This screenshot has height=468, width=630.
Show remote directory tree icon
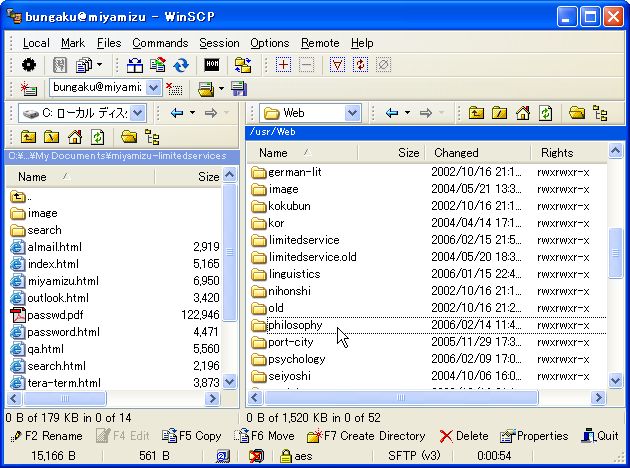tap(600, 113)
